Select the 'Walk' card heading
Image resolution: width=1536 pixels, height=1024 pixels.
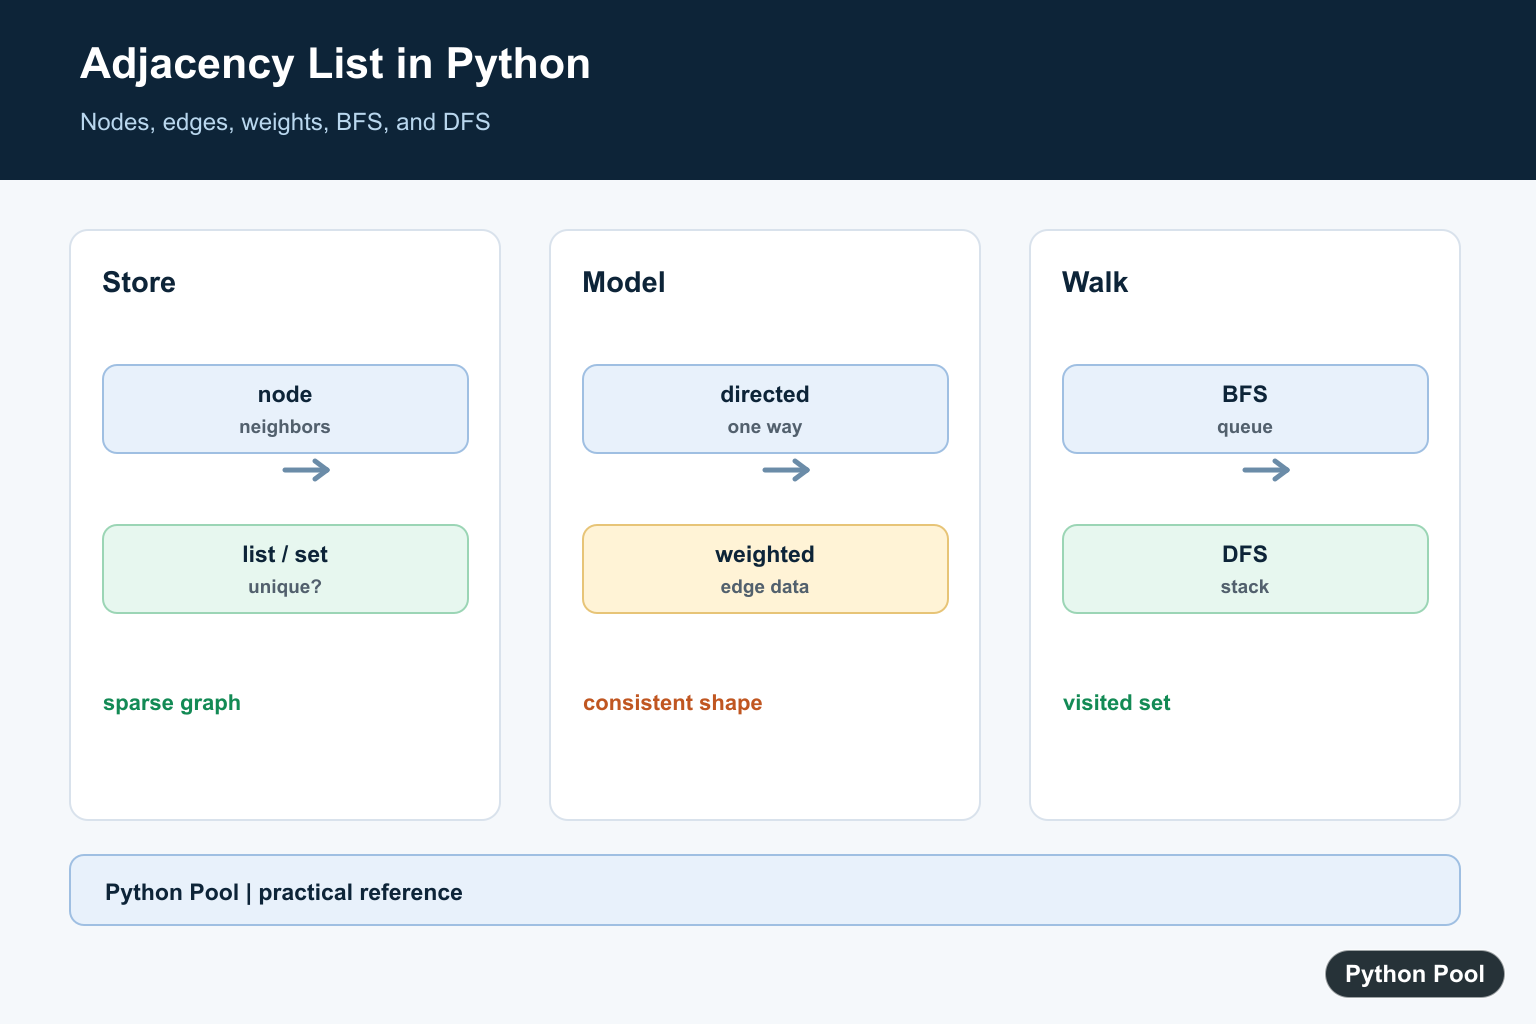pyautogui.click(x=1095, y=282)
